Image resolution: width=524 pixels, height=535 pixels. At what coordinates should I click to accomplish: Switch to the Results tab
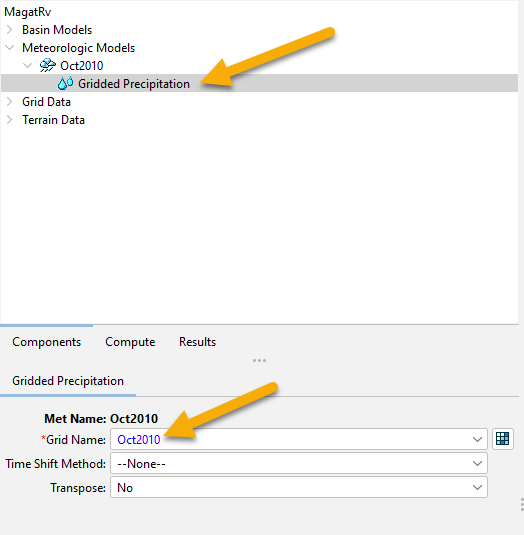pyautogui.click(x=198, y=342)
